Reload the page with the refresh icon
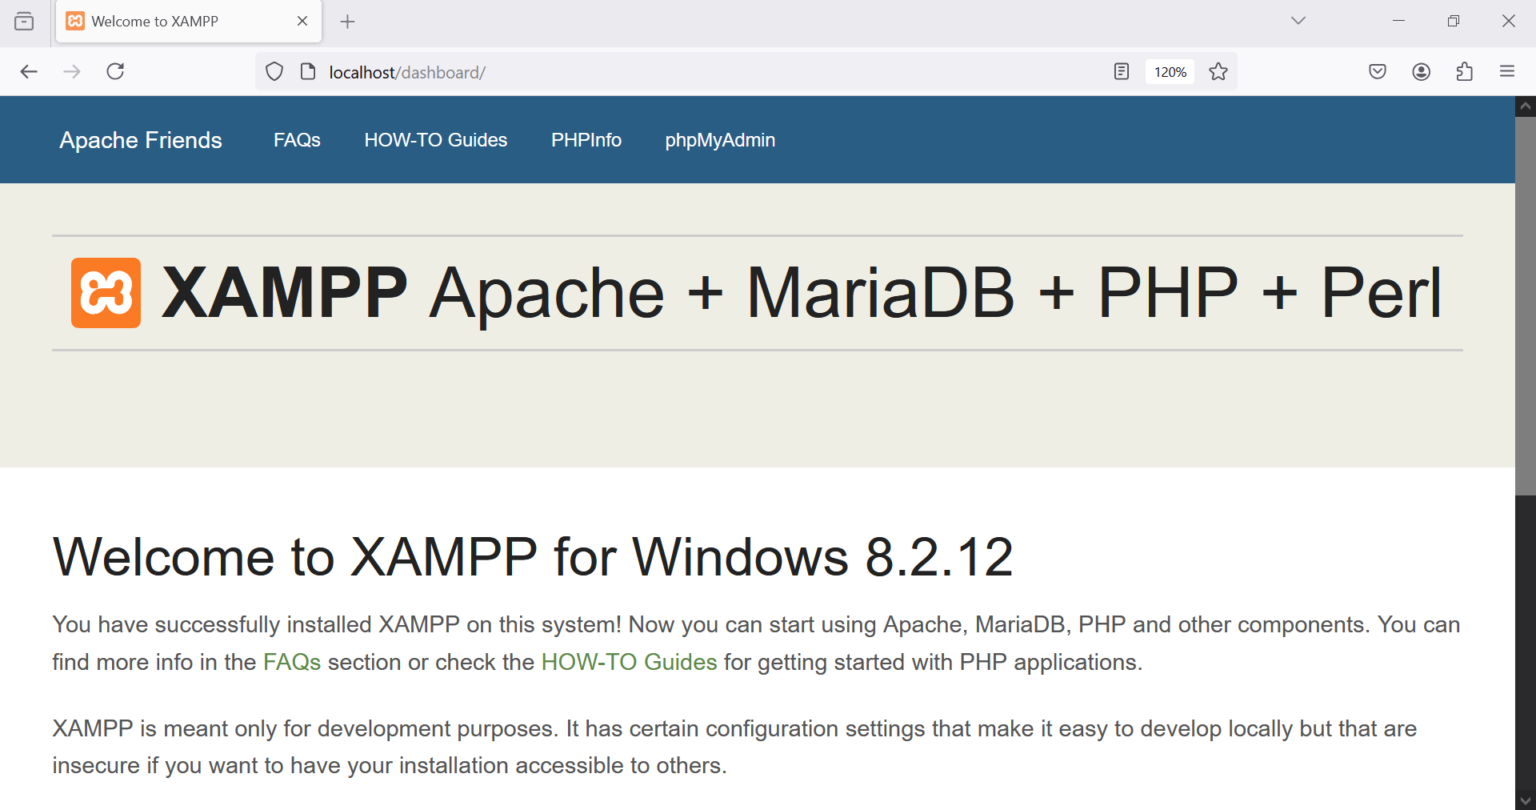1536x810 pixels. [115, 71]
